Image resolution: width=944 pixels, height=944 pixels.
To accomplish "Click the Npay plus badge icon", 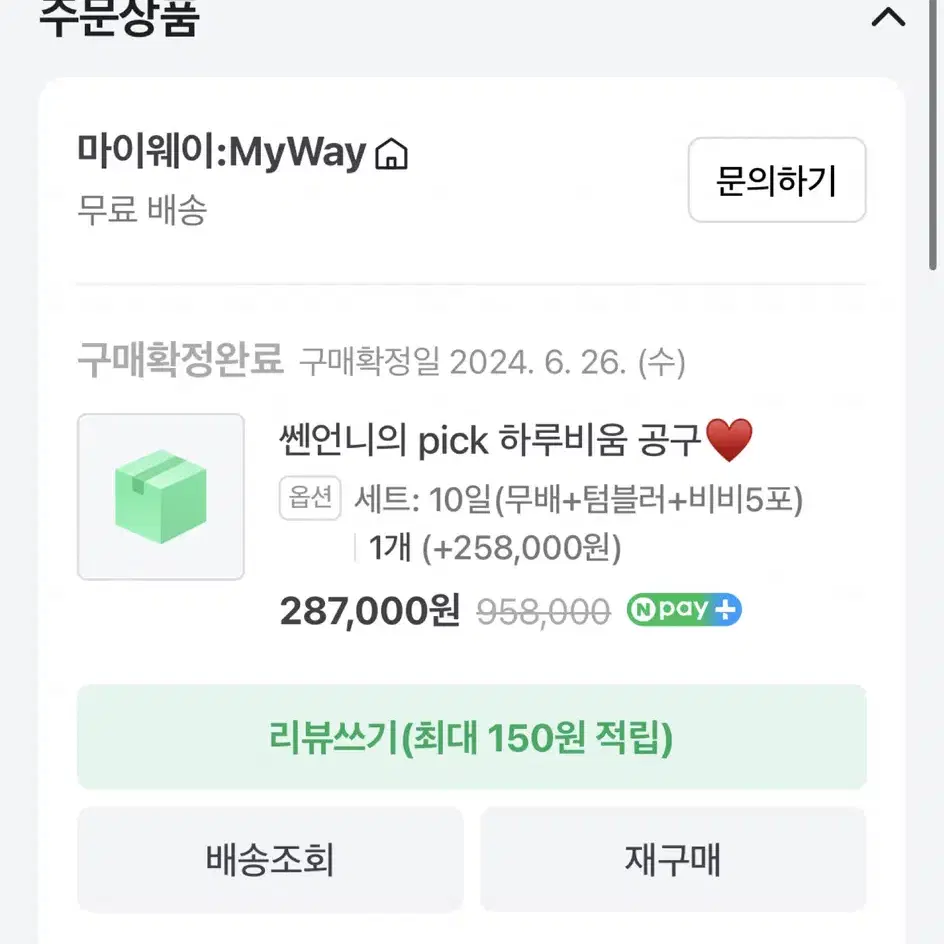I will click(684, 610).
